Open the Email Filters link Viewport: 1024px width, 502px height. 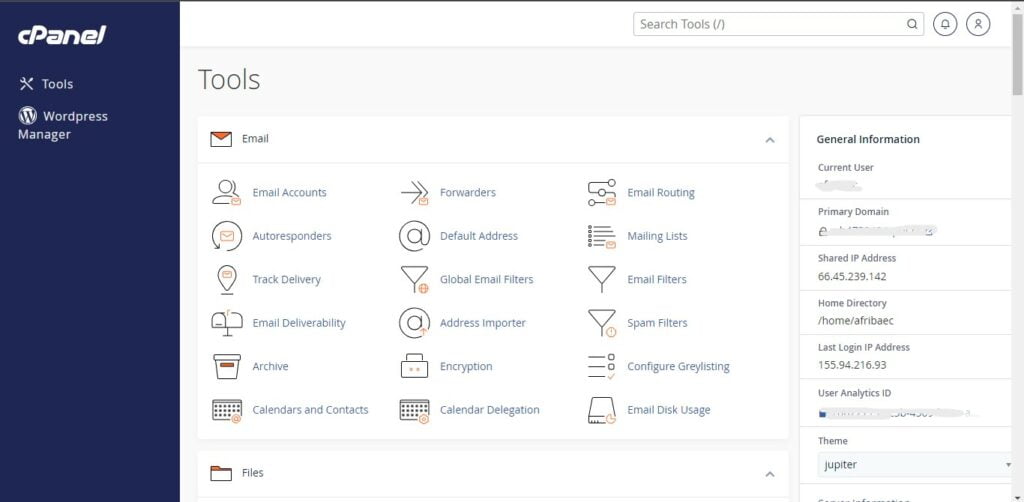pos(657,279)
